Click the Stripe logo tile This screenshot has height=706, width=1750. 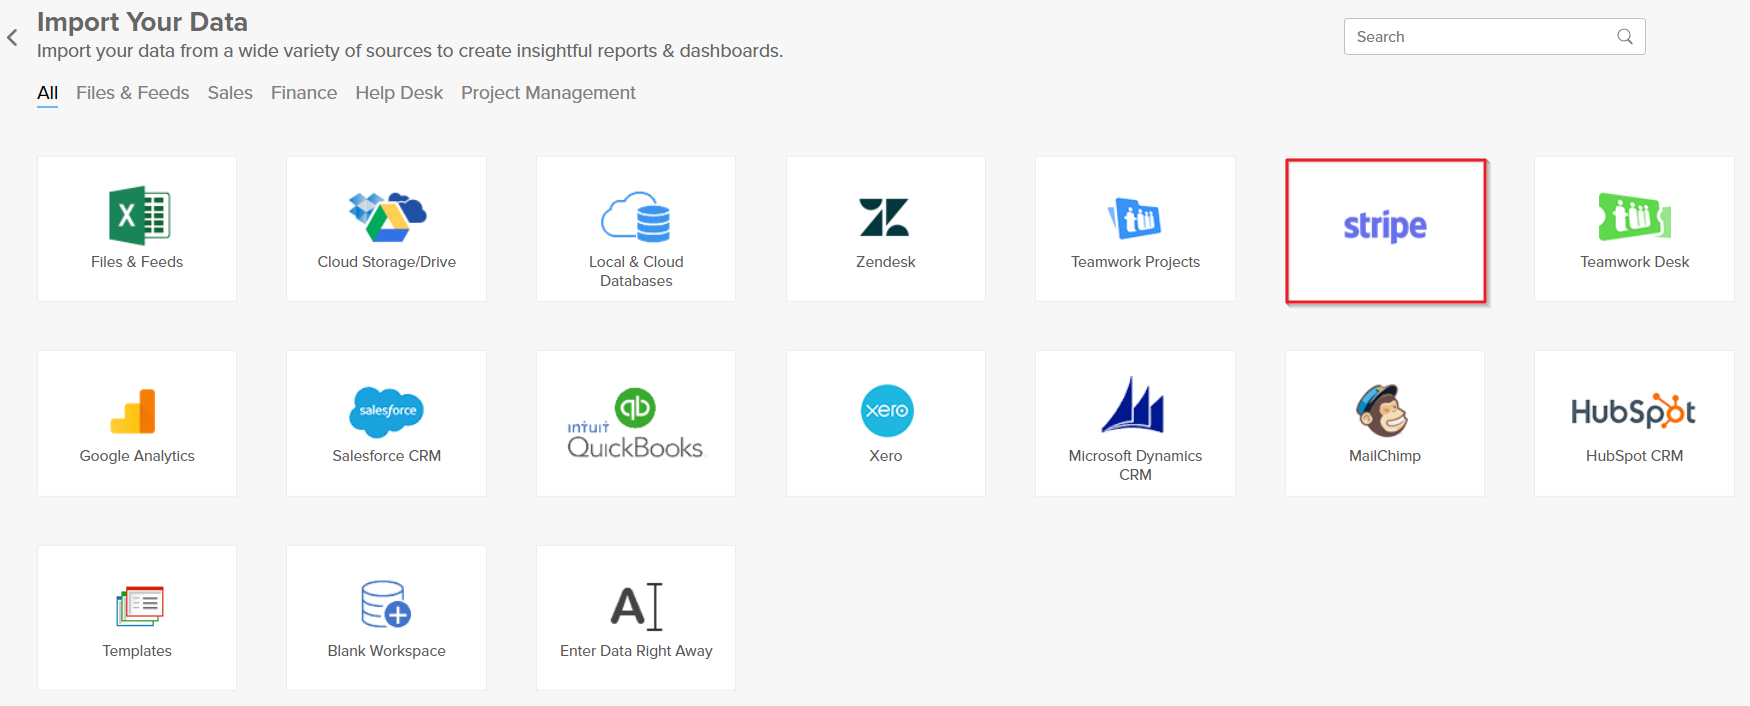click(x=1385, y=230)
